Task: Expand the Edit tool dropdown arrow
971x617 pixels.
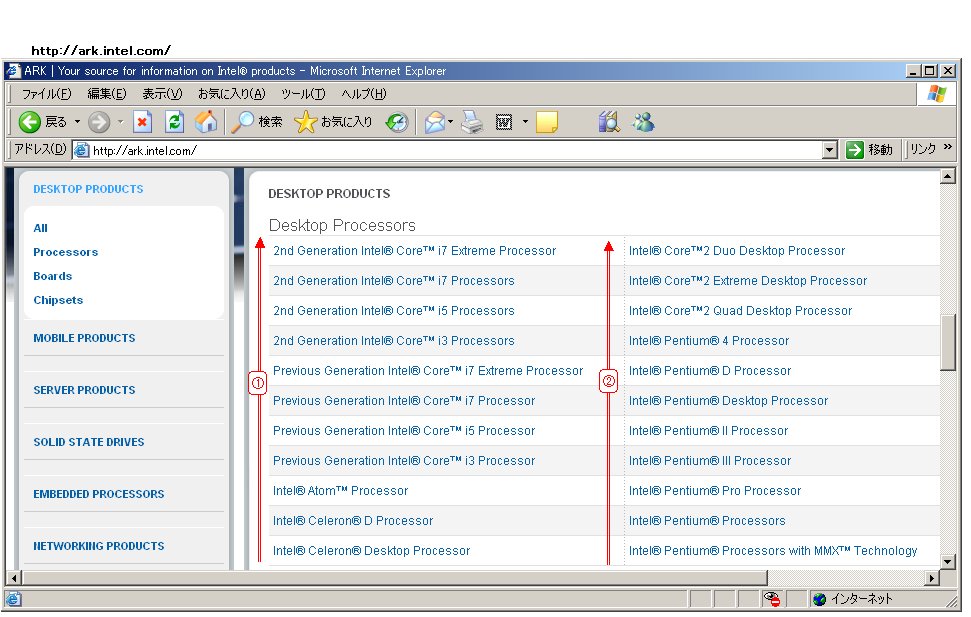Action: pos(525,122)
